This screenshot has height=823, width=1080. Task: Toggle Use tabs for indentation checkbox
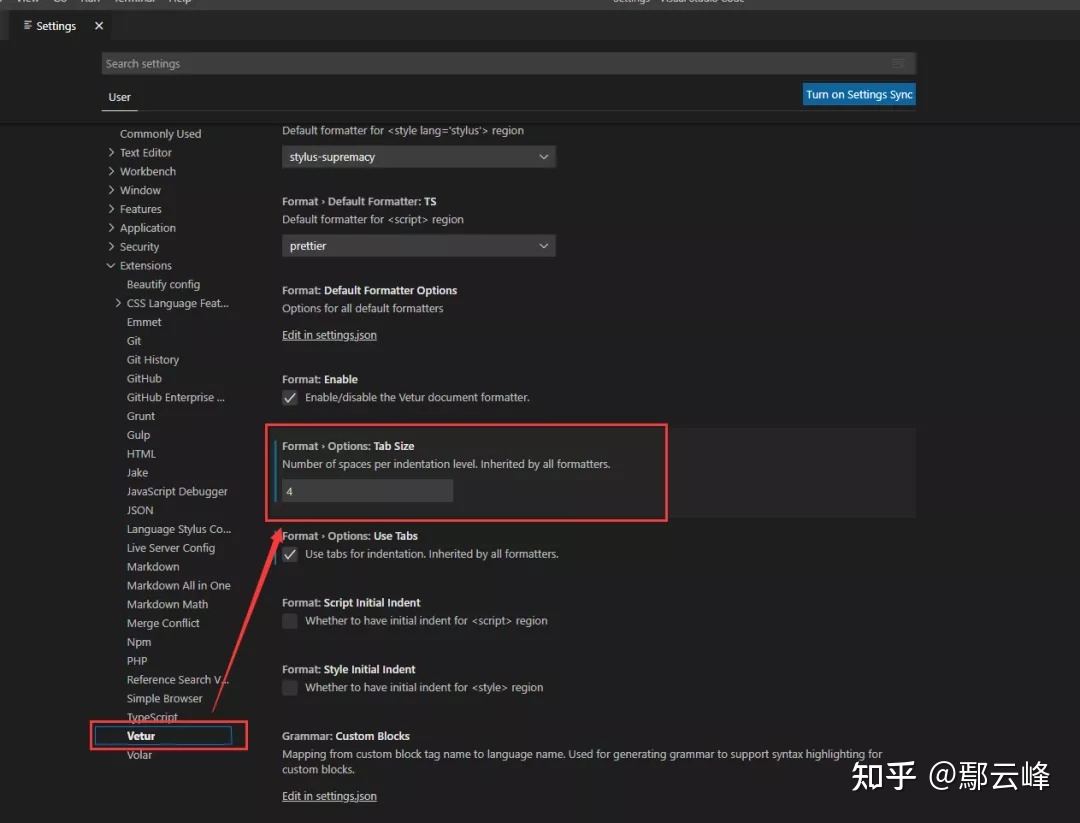pos(290,554)
